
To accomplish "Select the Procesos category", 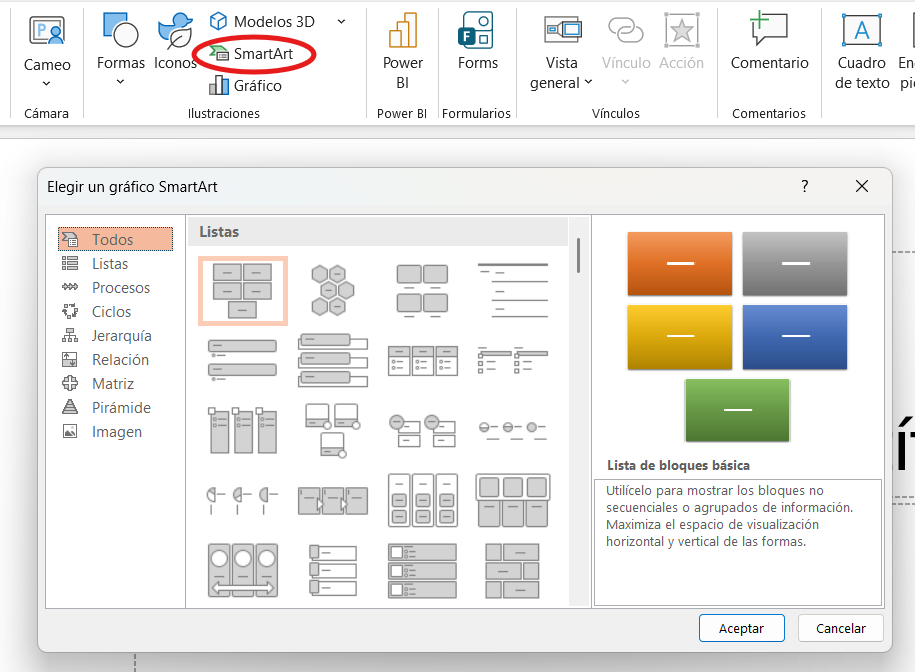I will click(x=116, y=288).
